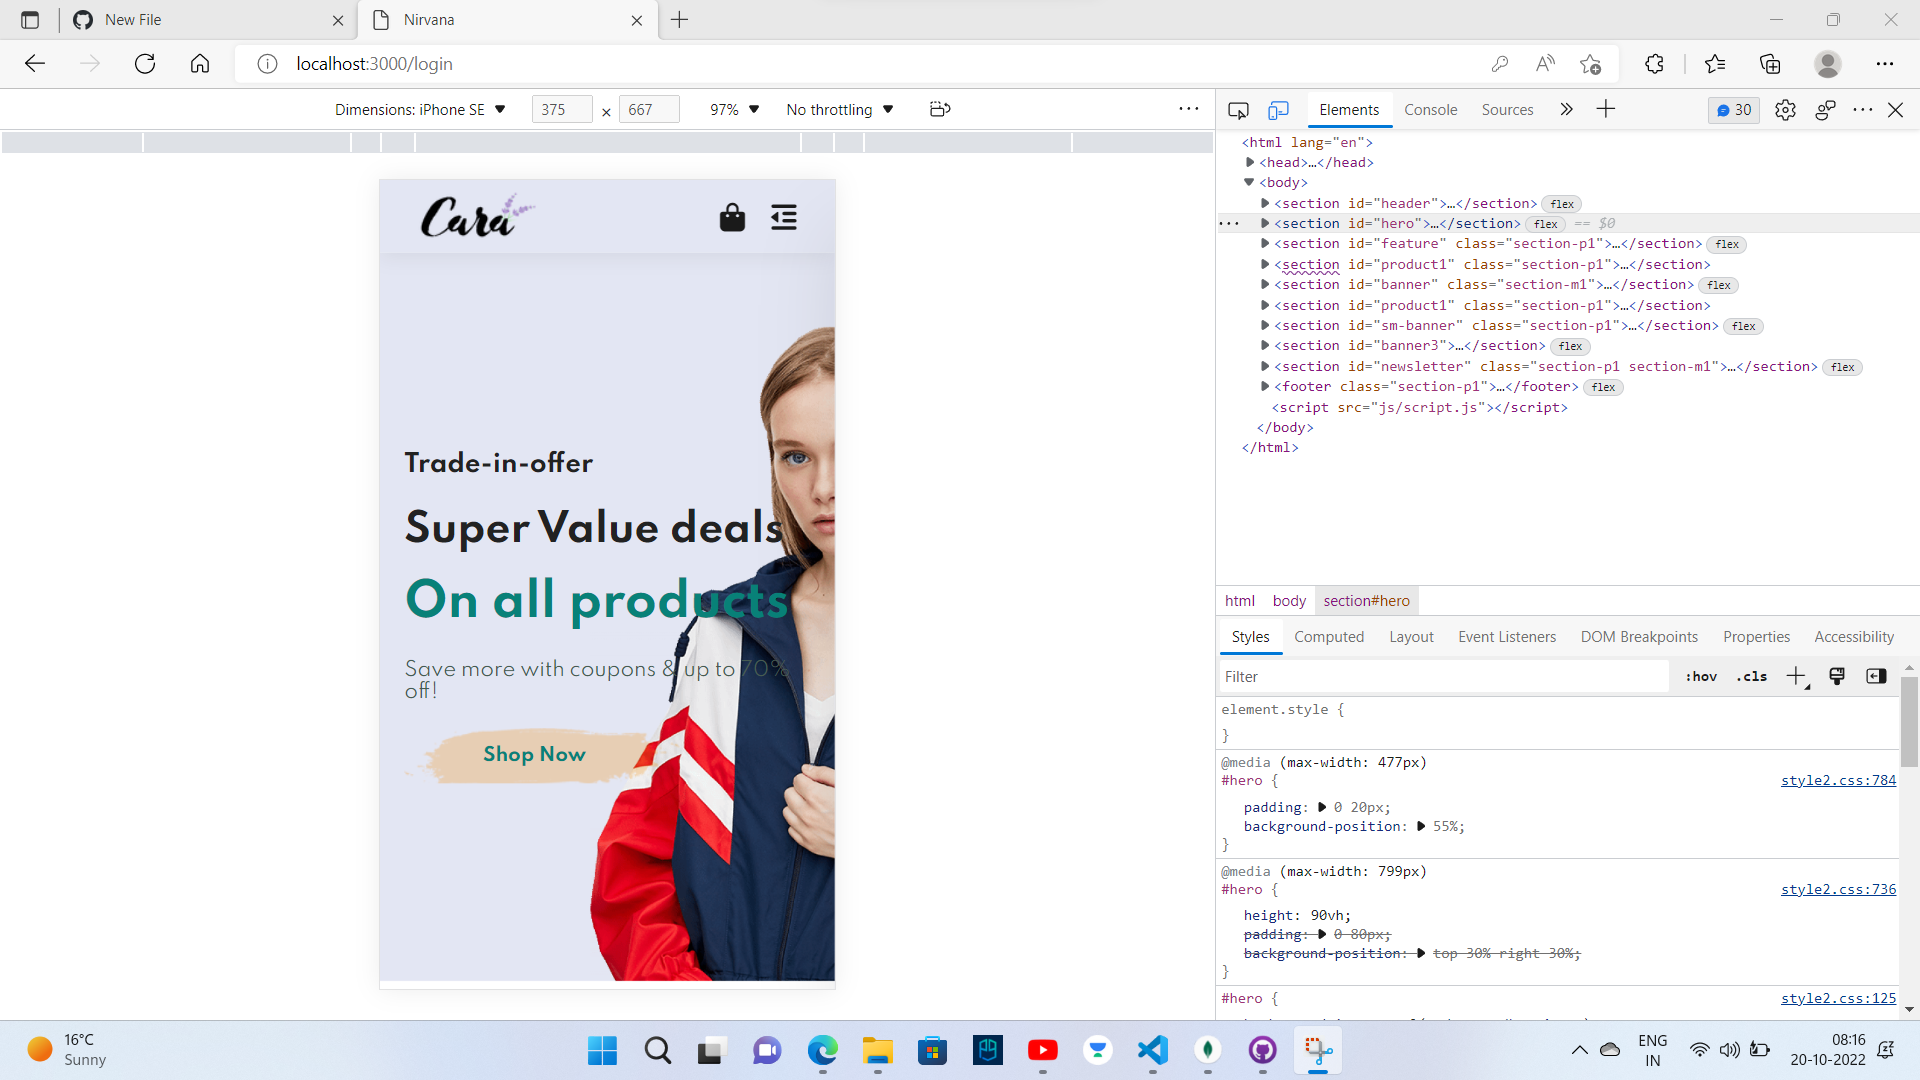Open DevTools customize ellipsis menu
This screenshot has width=1920, height=1080.
click(1862, 110)
